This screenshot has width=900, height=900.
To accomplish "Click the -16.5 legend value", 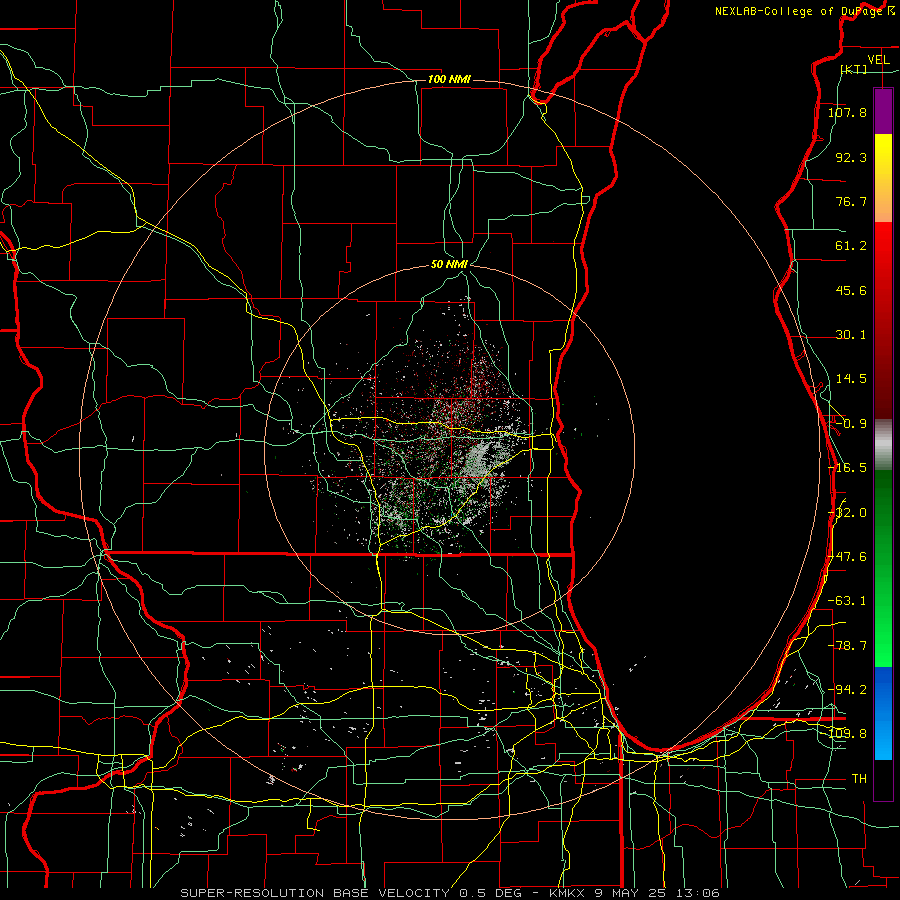I will (847, 468).
